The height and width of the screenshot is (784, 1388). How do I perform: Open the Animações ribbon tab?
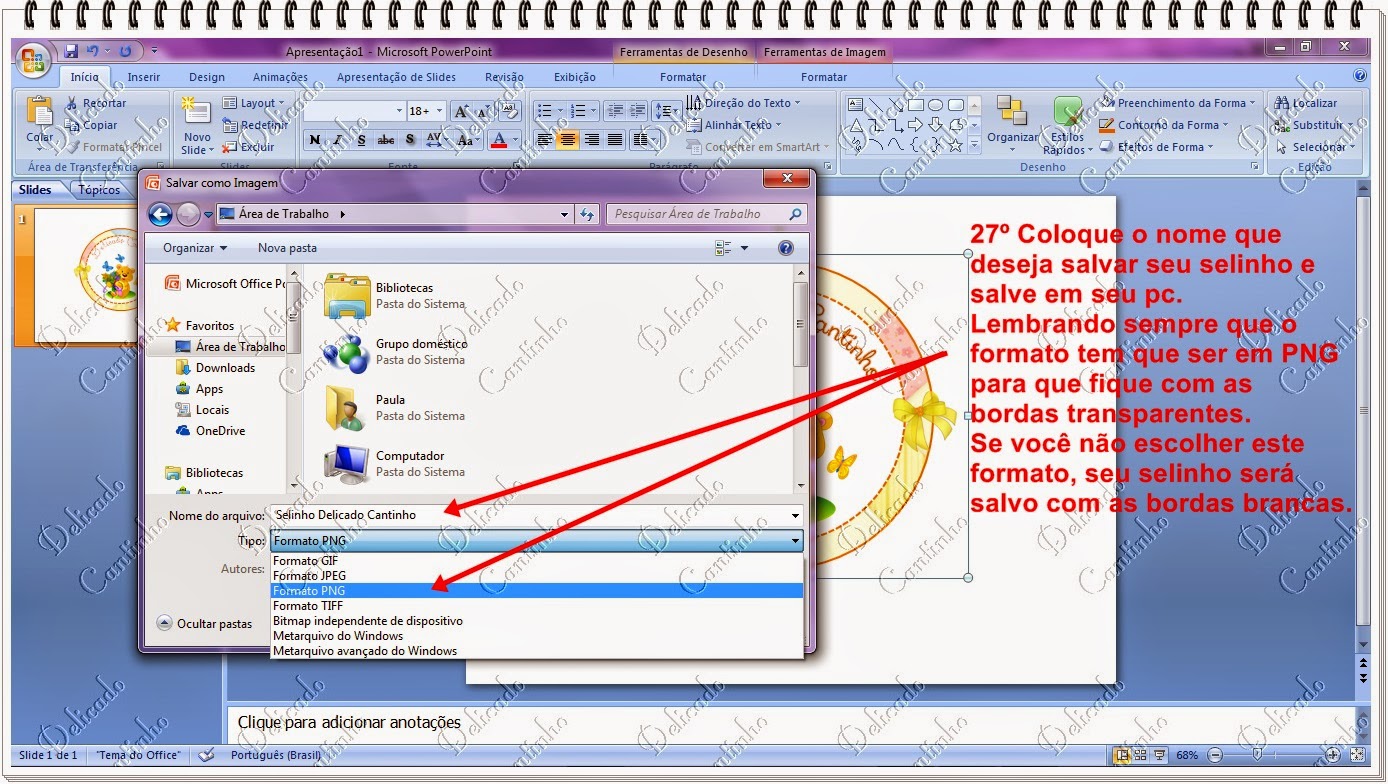click(x=280, y=77)
